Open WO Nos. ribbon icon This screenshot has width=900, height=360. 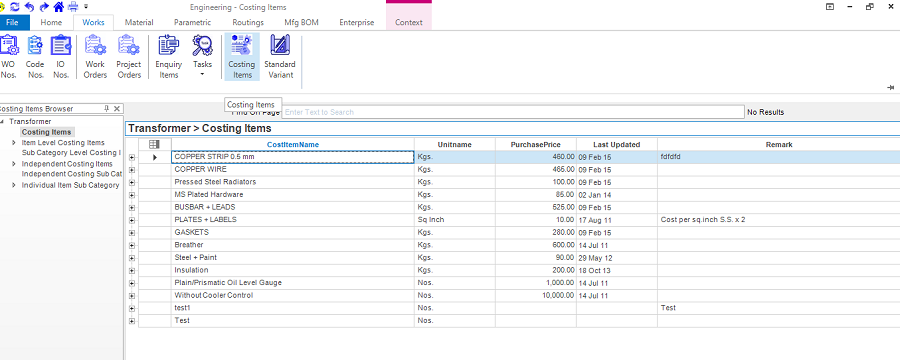[x=8, y=57]
